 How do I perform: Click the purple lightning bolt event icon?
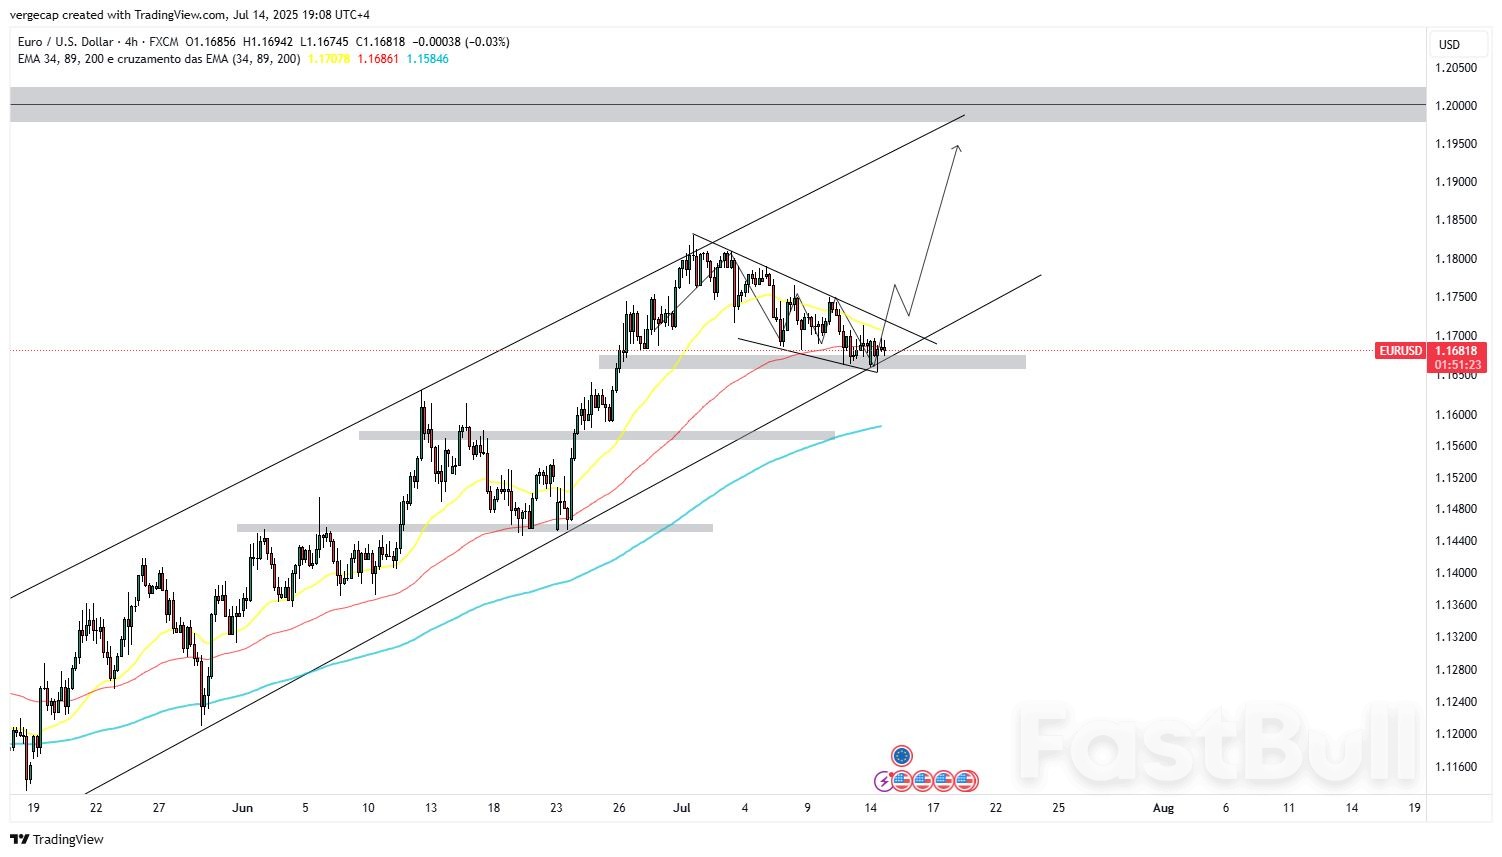884,781
